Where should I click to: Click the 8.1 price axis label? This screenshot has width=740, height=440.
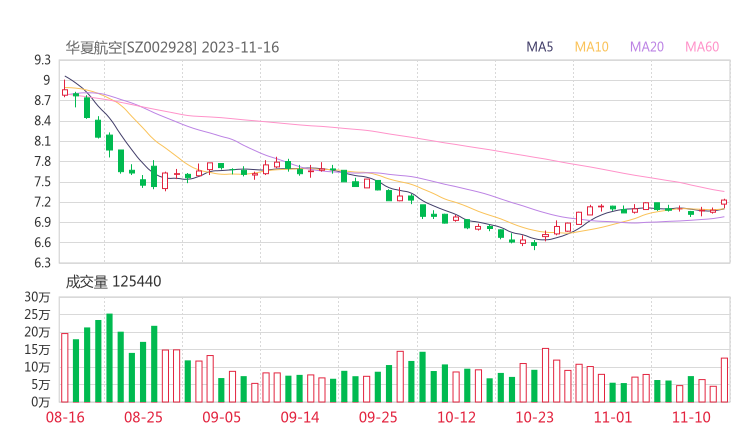tap(42, 141)
